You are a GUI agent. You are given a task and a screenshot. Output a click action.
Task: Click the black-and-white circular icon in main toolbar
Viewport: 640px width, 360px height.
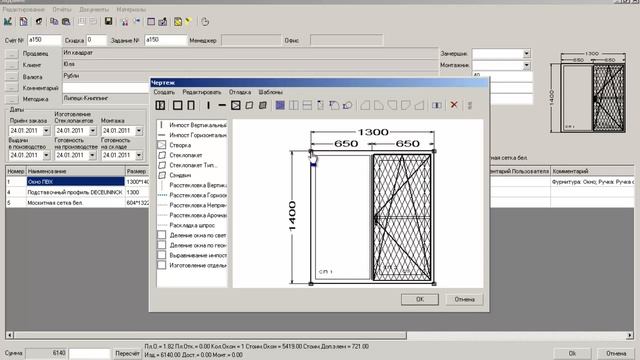click(x=39, y=21)
